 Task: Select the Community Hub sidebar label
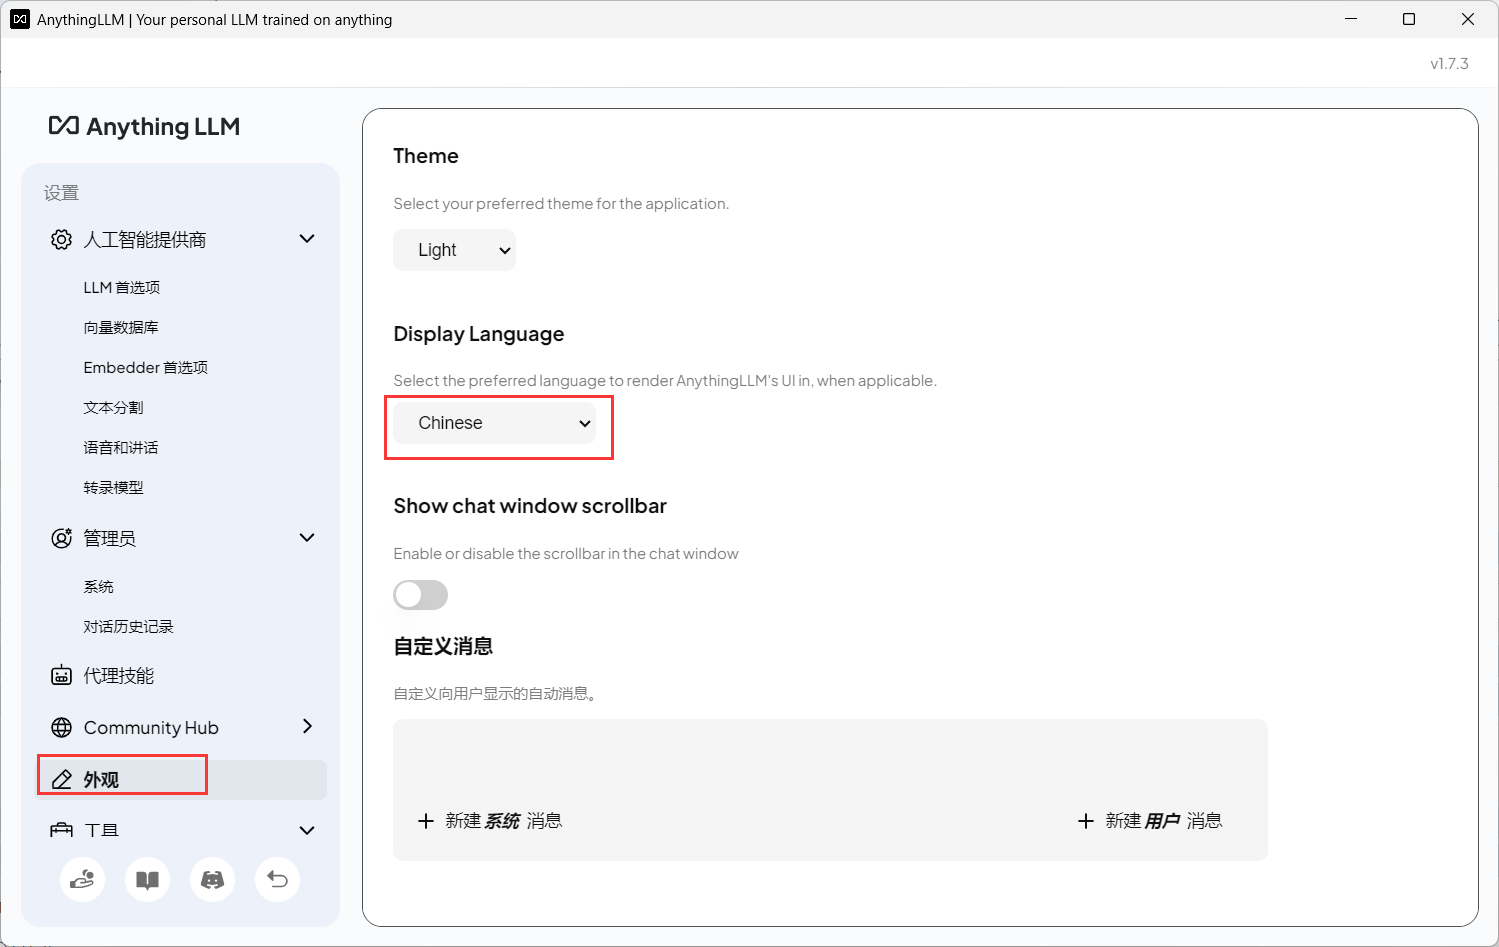[151, 728]
